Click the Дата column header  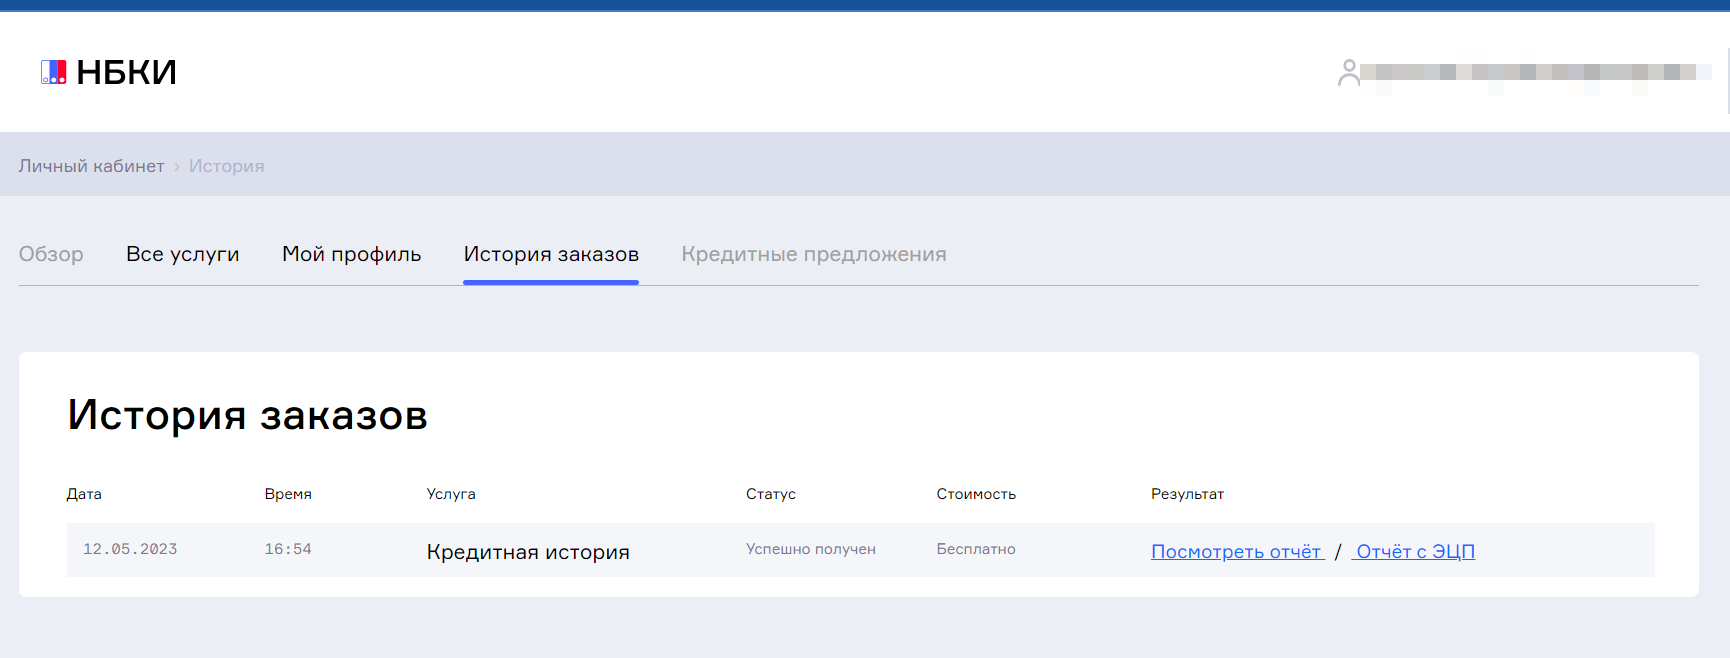[84, 494]
